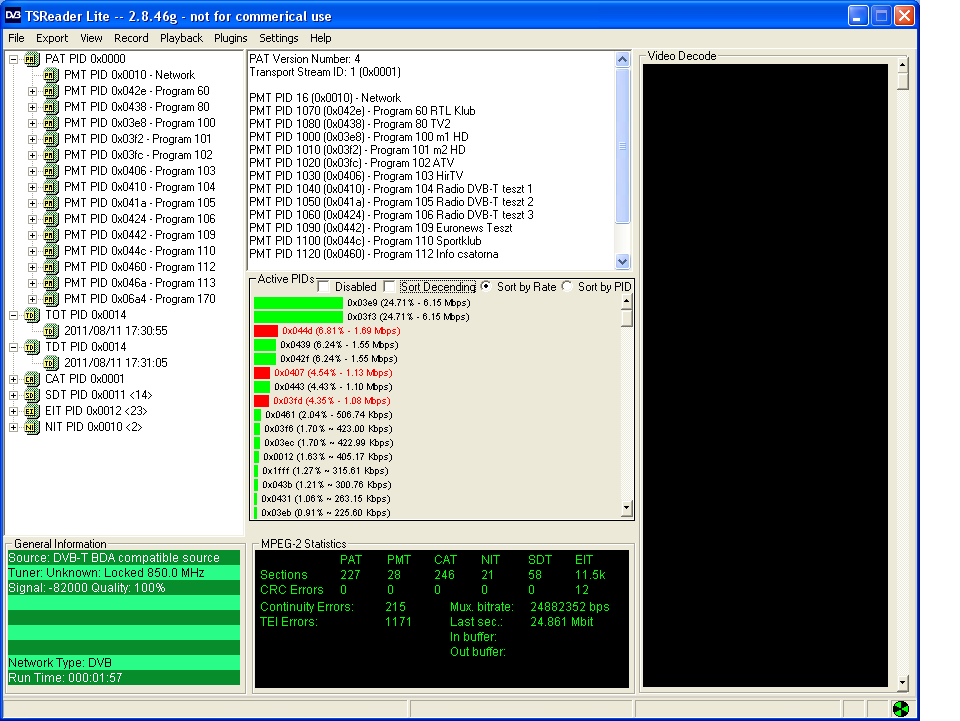
Task: Enable the Sort Decending checkbox
Action: coord(389,286)
